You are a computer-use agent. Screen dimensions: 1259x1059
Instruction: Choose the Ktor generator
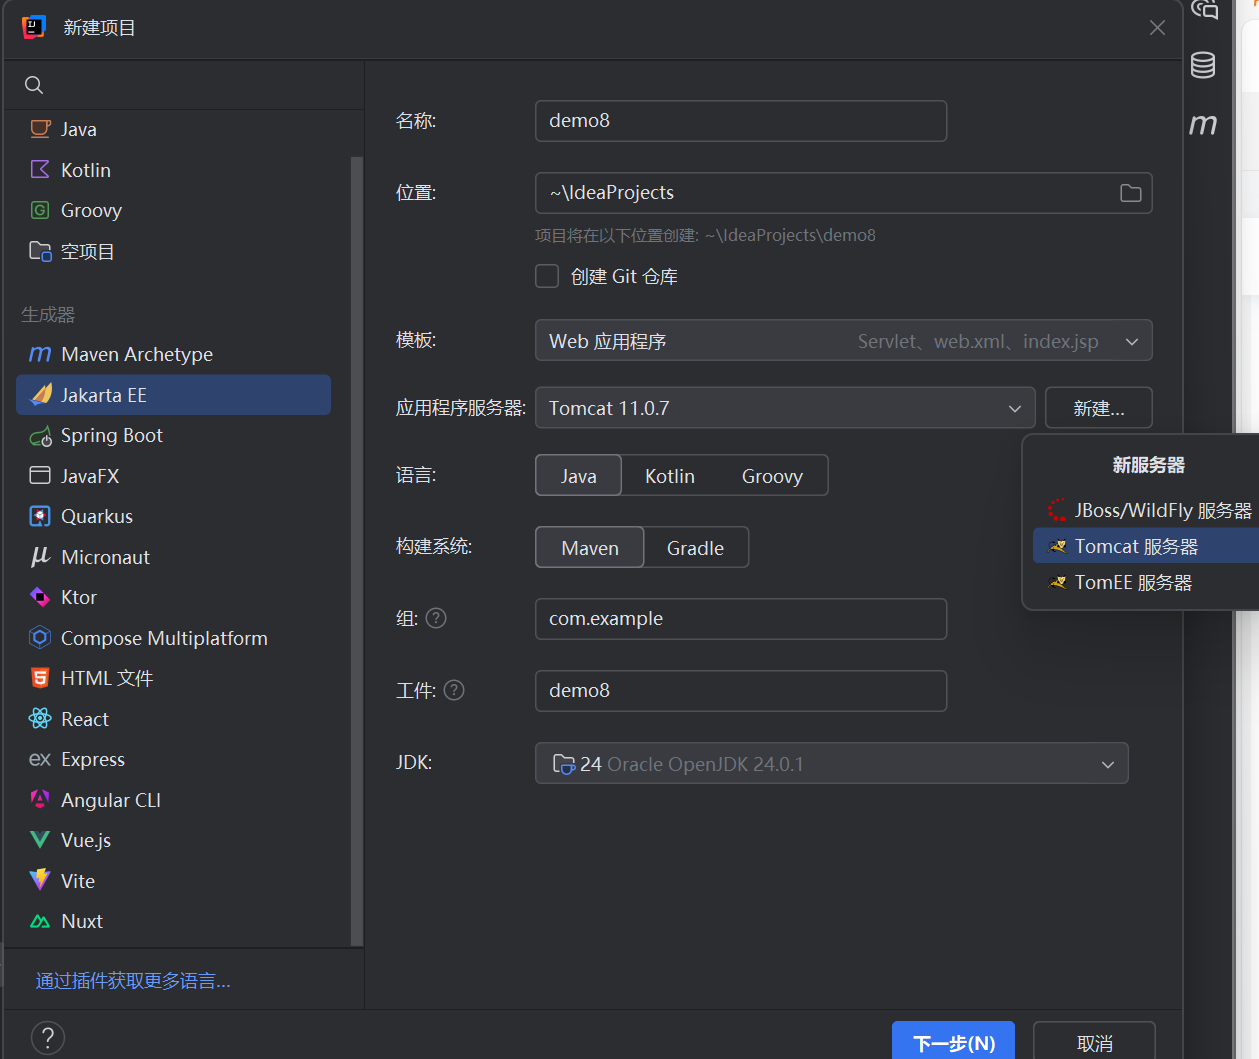point(173,597)
